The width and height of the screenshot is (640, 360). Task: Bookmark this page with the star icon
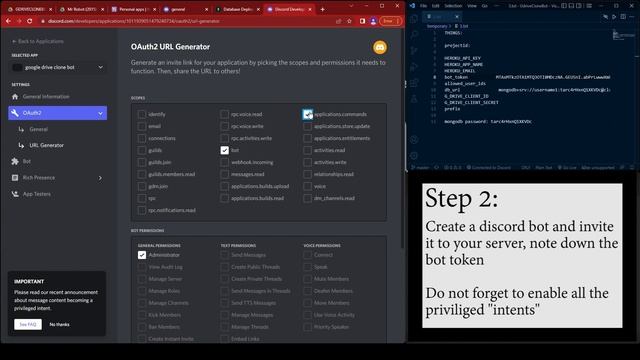tap(349, 21)
